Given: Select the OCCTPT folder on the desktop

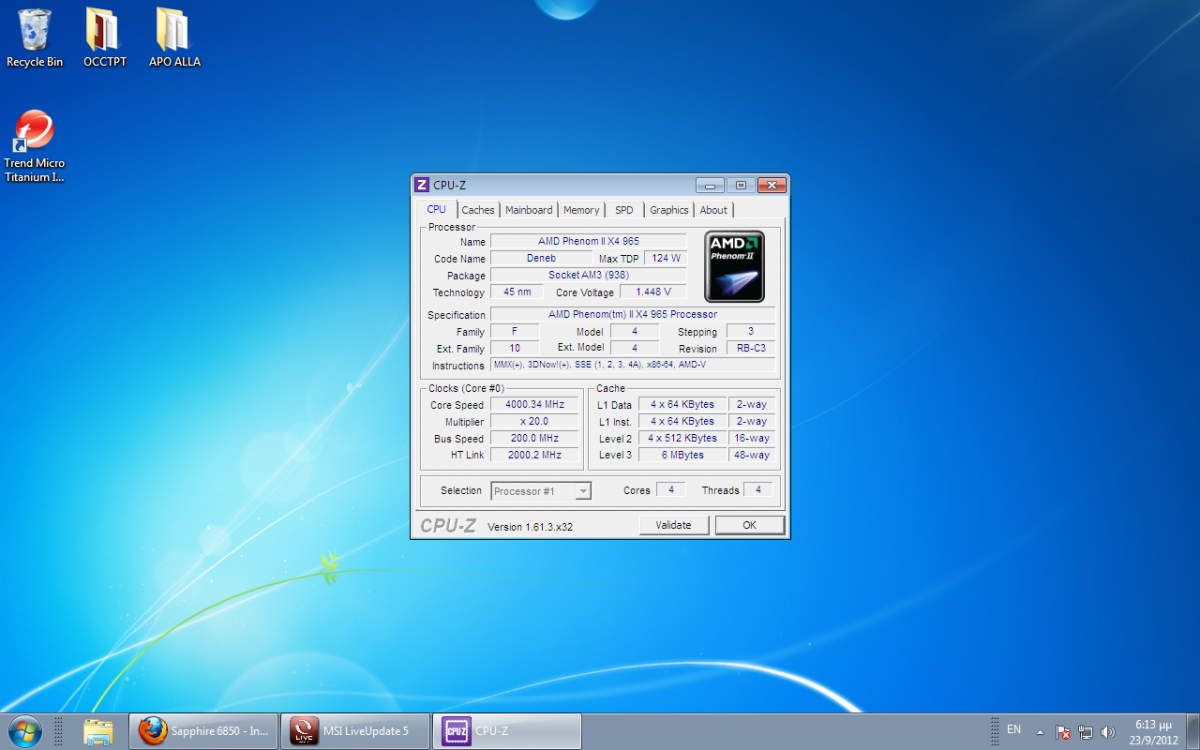Looking at the screenshot, I should [104, 39].
